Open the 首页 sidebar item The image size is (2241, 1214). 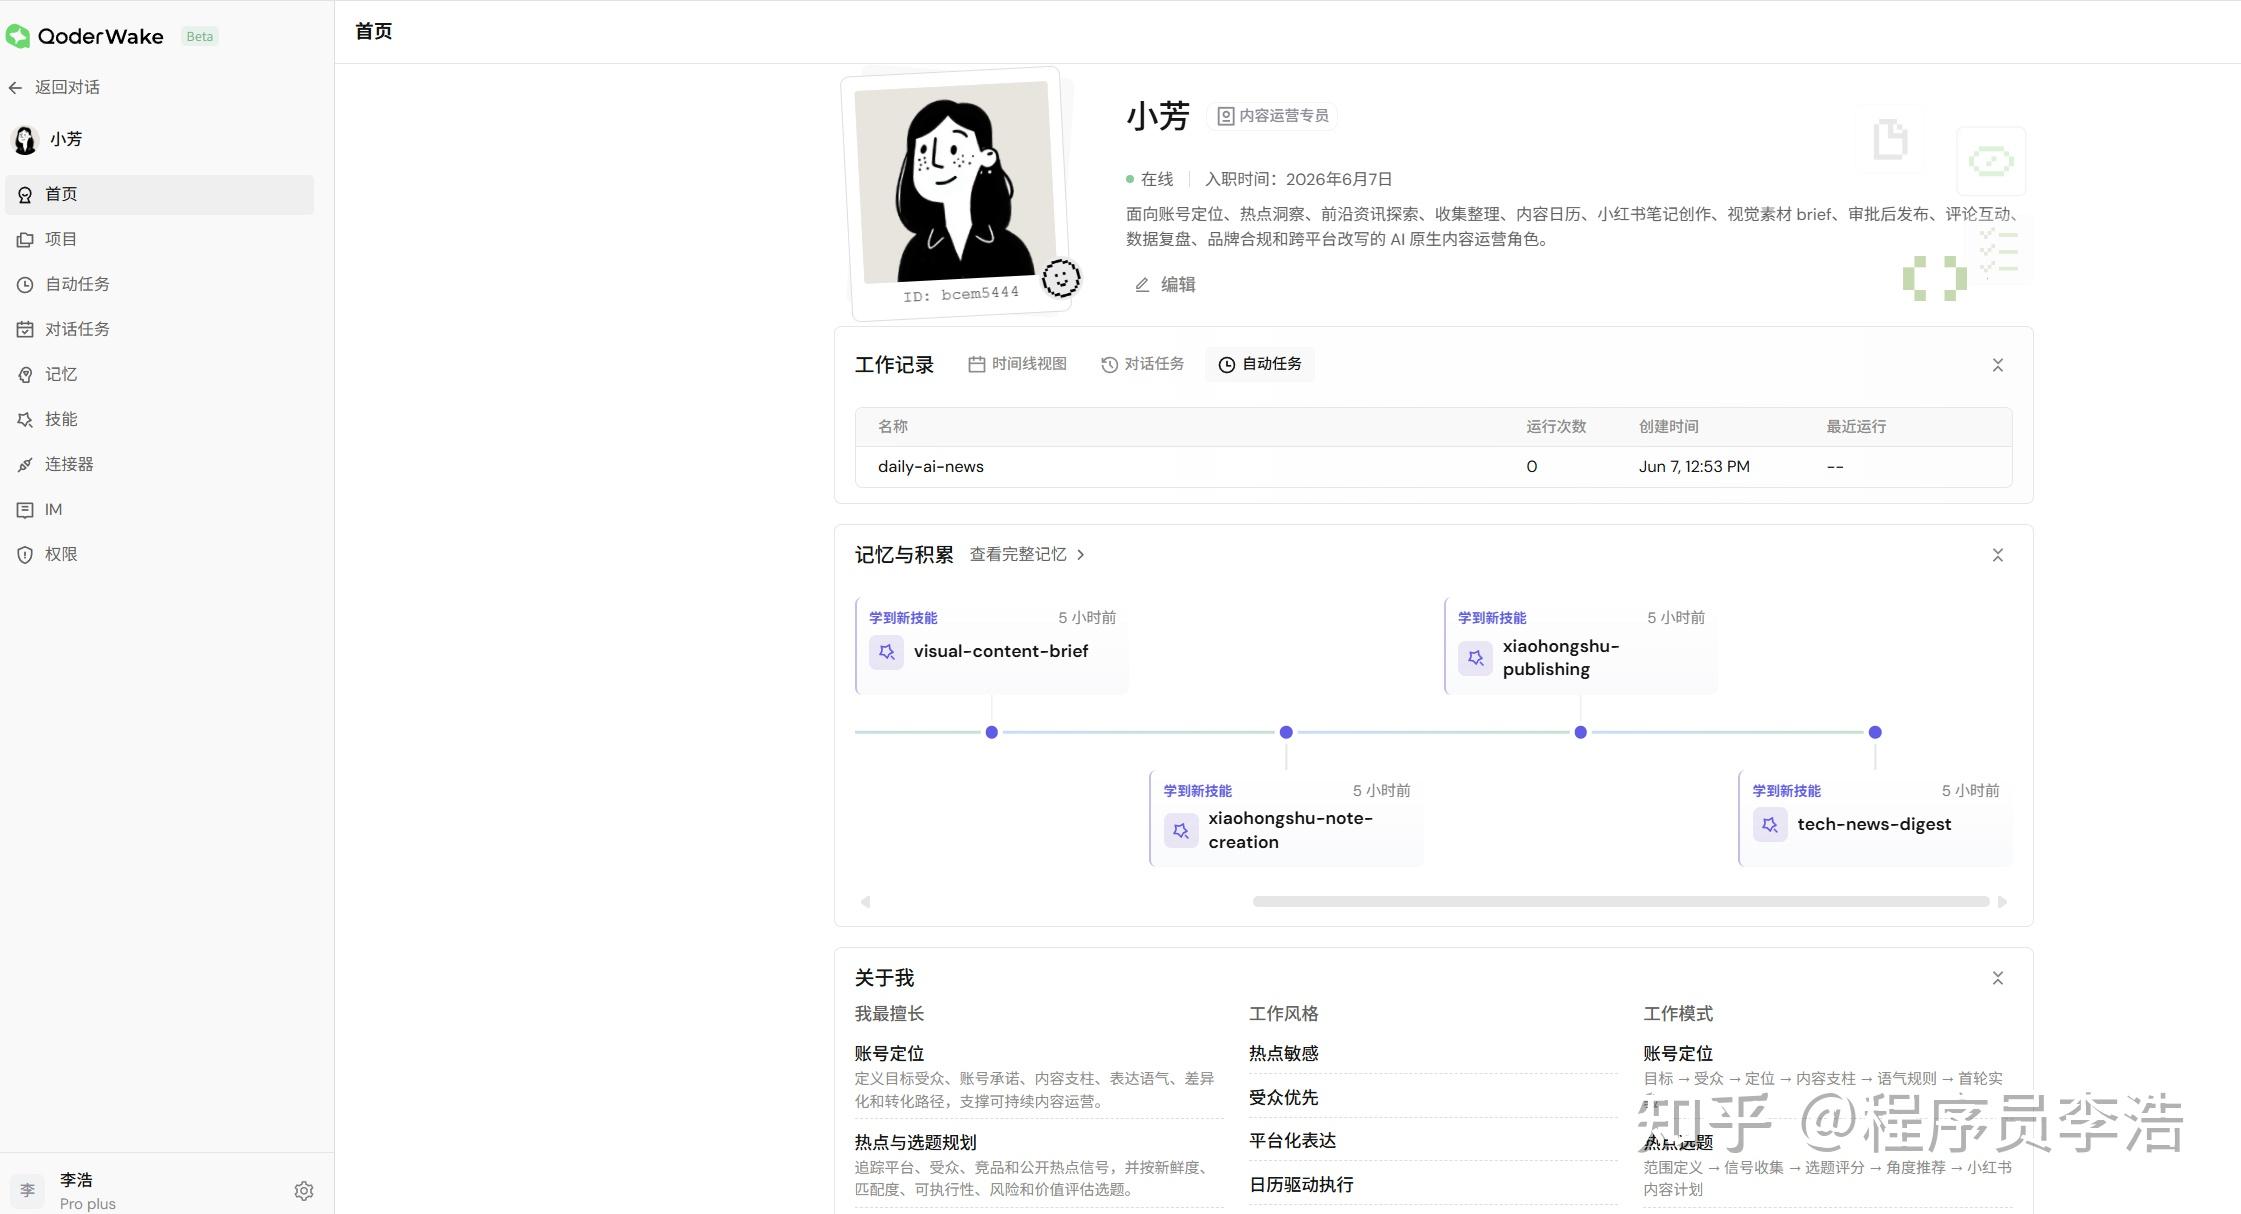coord(159,194)
